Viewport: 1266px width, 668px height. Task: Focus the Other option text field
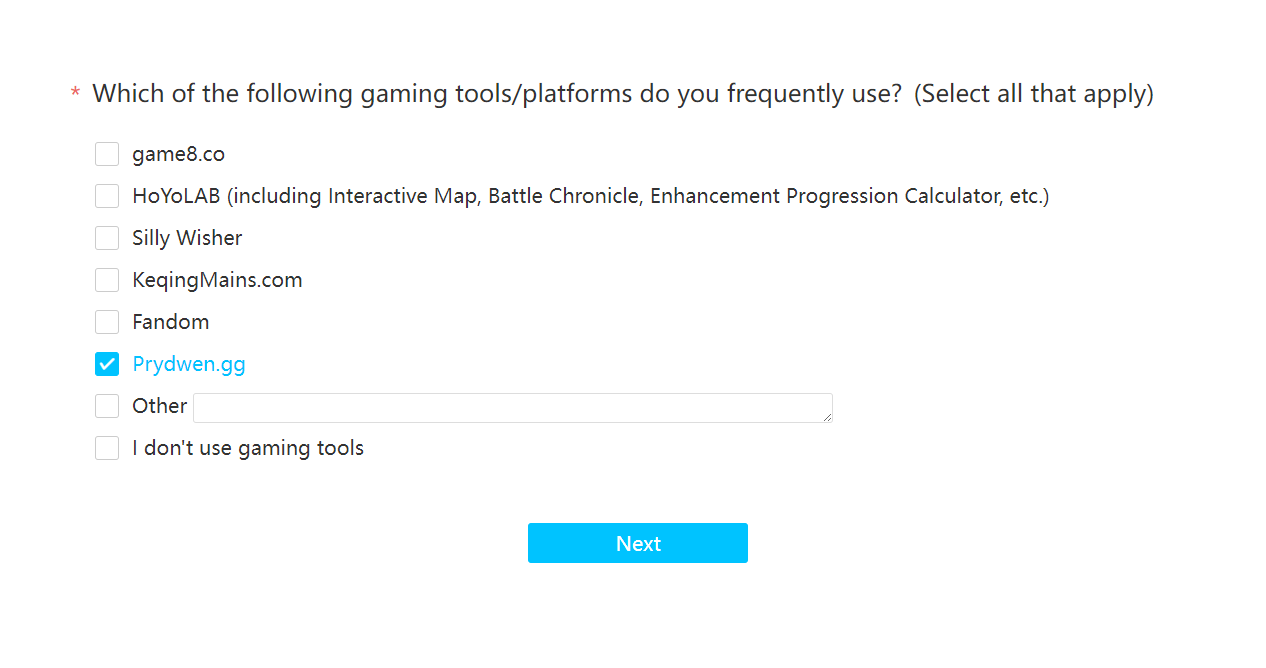tap(513, 408)
